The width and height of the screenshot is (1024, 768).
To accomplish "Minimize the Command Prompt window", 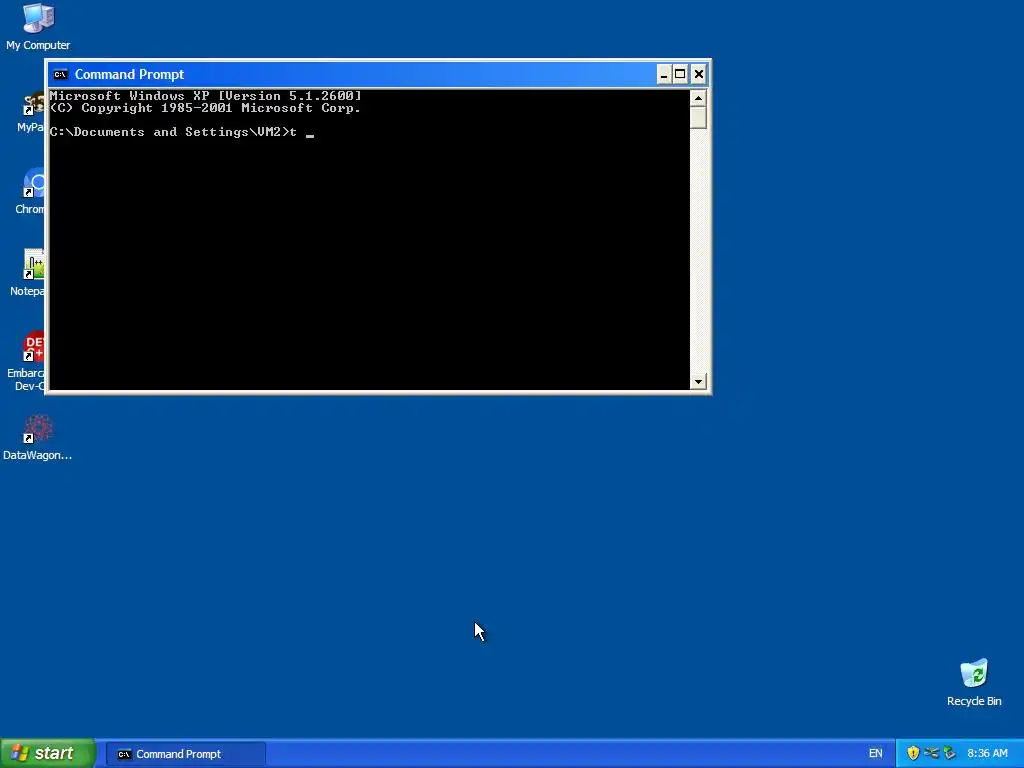I will tap(664, 74).
